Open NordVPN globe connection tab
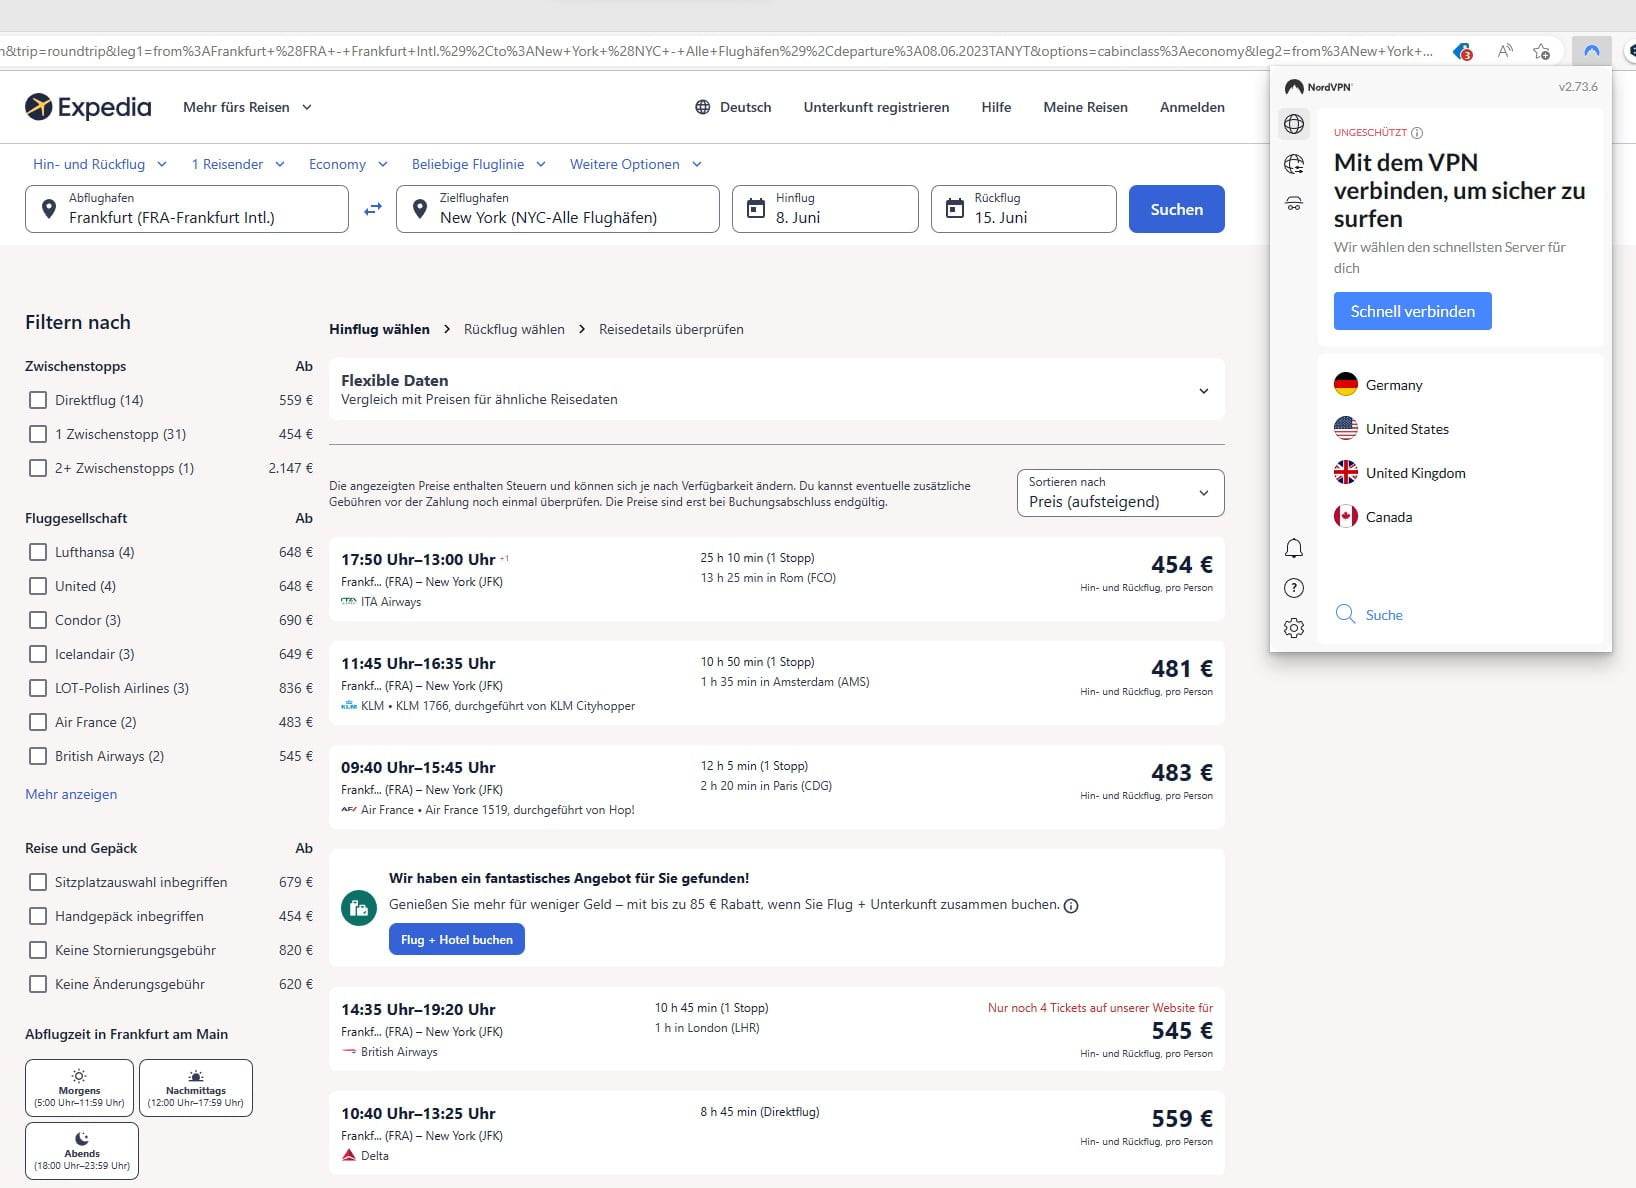The height and width of the screenshot is (1188, 1636). pyautogui.click(x=1294, y=124)
